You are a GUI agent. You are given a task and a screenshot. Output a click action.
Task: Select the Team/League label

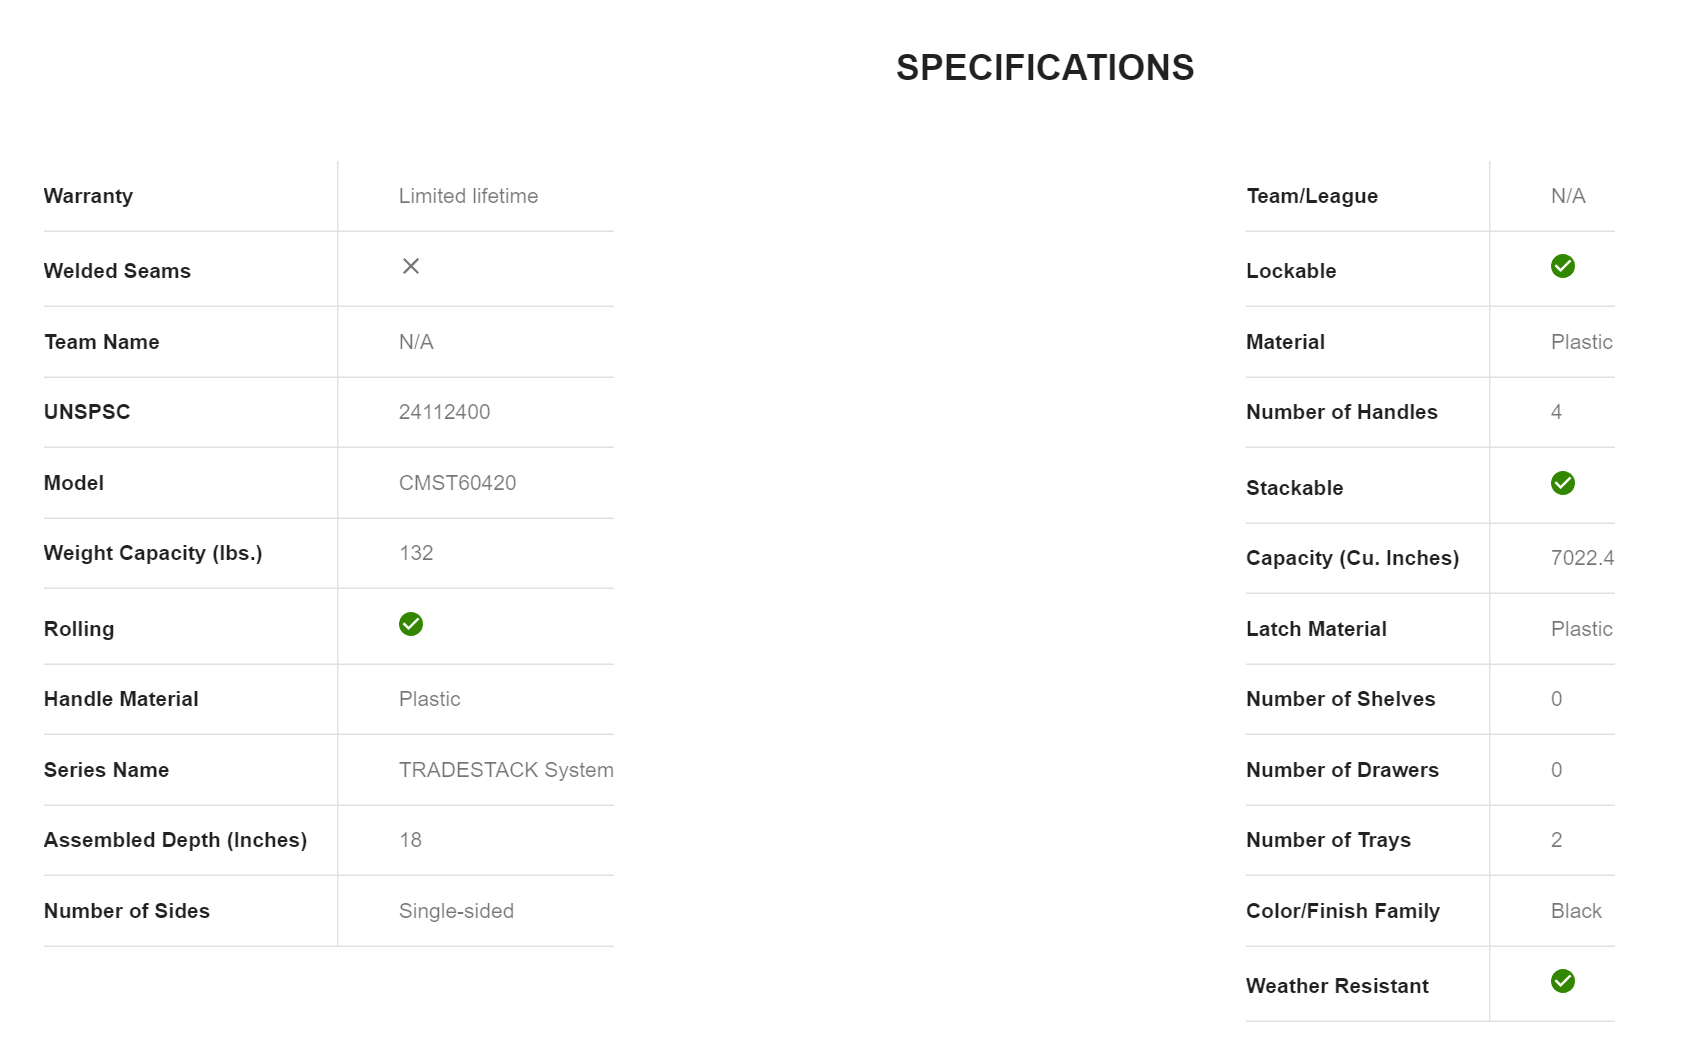pyautogui.click(x=1311, y=196)
